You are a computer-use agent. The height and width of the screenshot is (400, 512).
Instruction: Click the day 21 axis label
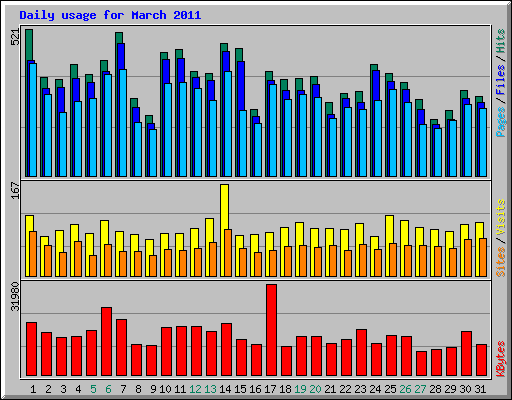coord(330,389)
